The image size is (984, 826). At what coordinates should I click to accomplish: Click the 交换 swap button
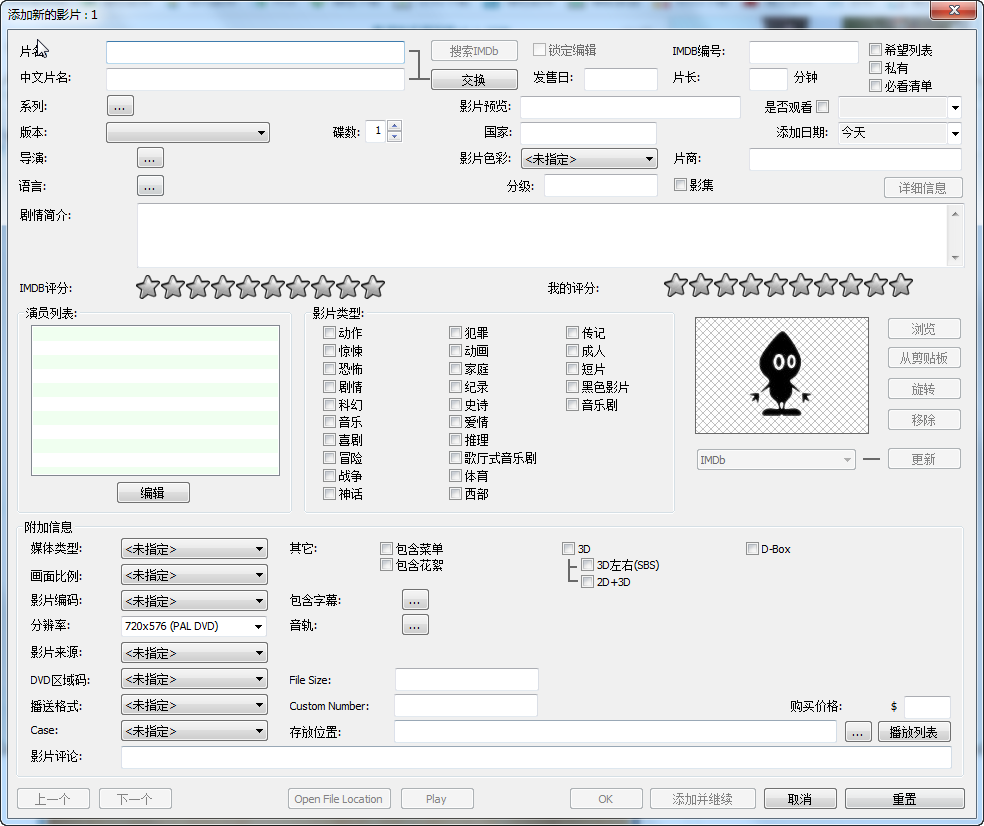tap(474, 80)
